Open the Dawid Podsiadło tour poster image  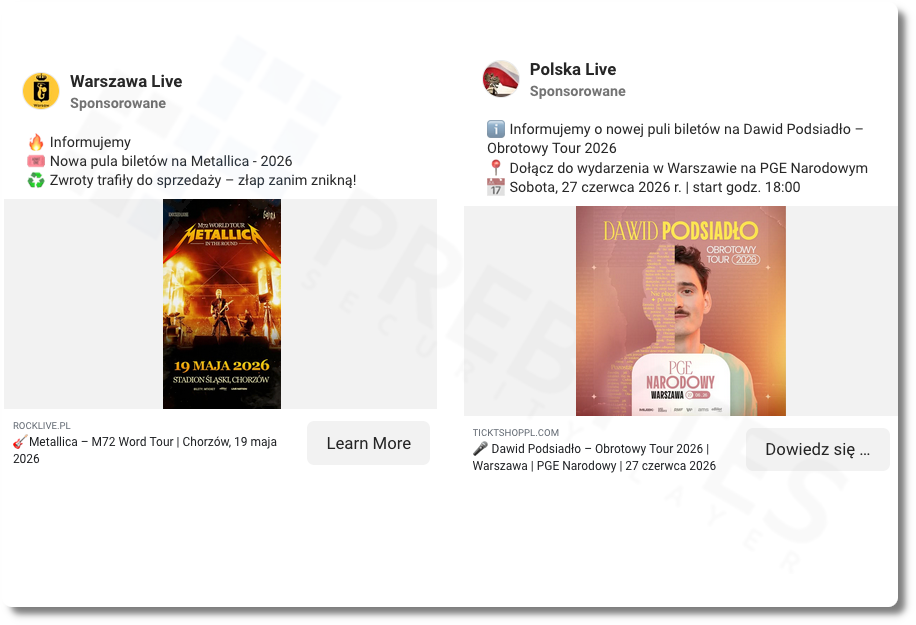[681, 311]
